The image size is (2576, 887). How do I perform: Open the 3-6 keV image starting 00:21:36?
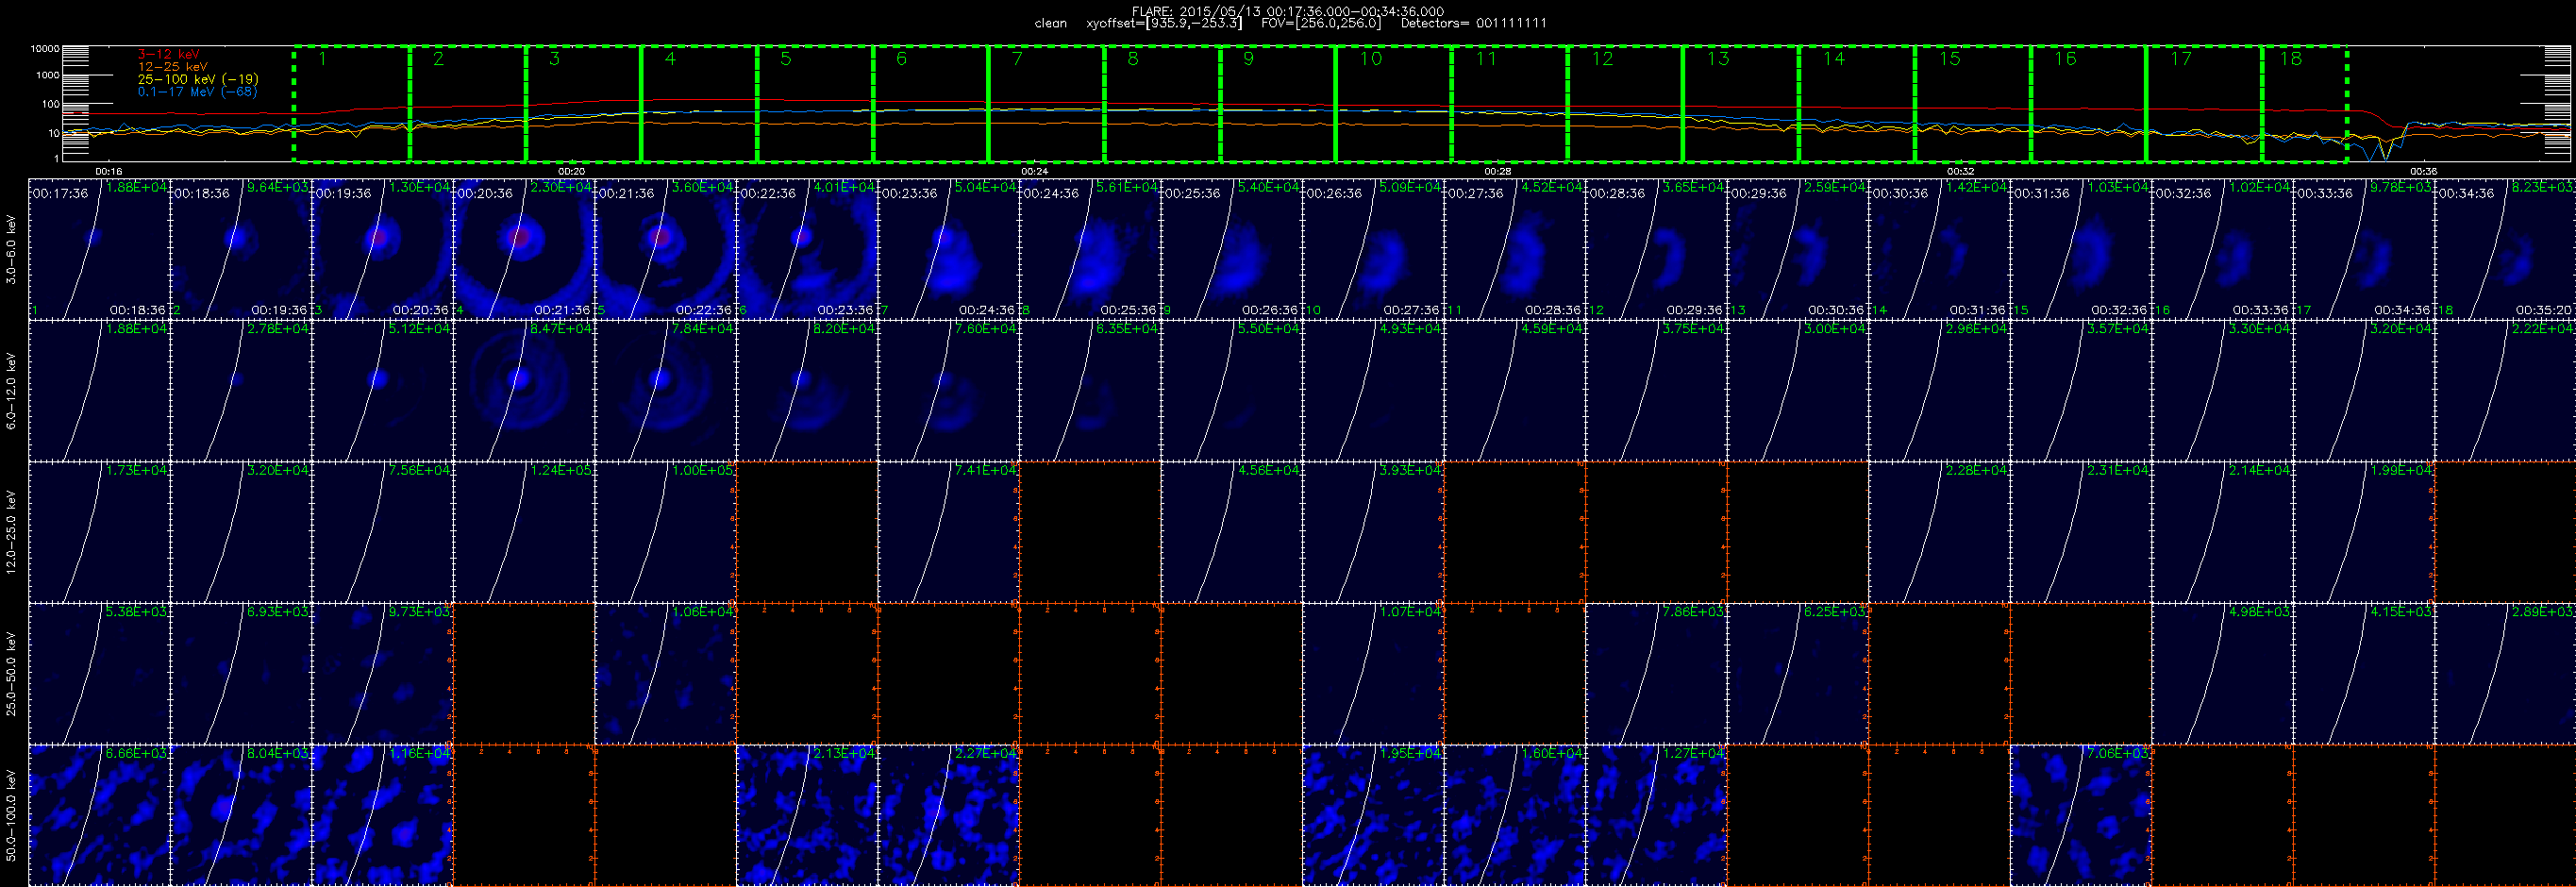(665, 249)
